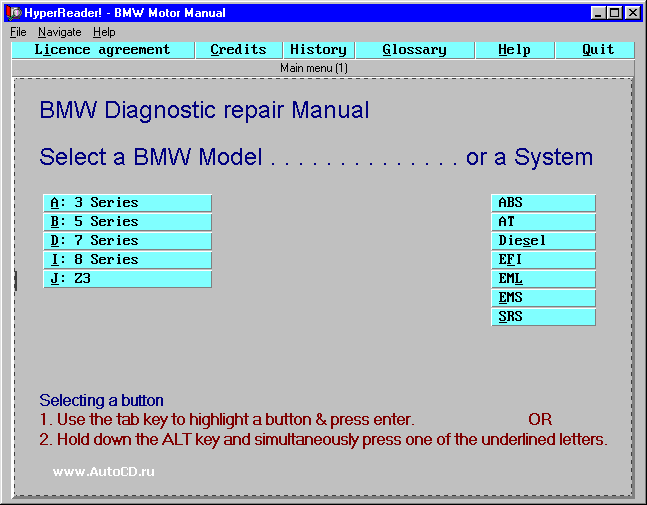Open the SRS system section
647x505 pixels.
(543, 317)
